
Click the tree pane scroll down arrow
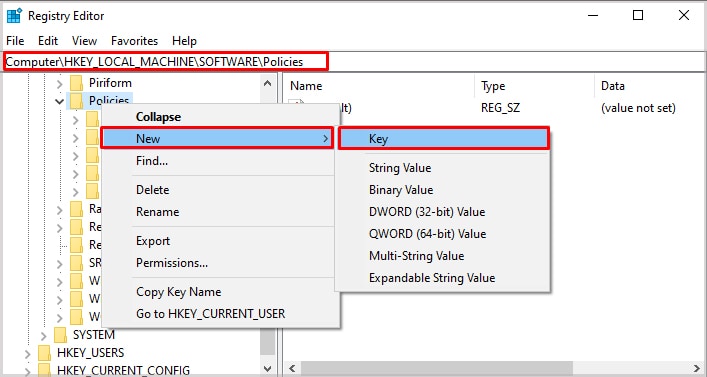click(267, 368)
